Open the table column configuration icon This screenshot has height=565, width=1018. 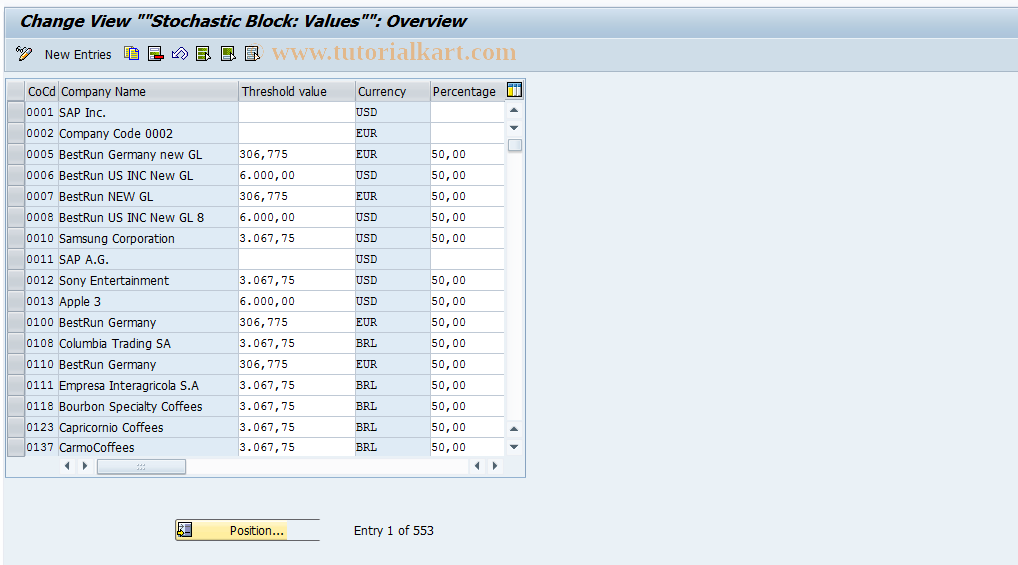[x=514, y=90]
